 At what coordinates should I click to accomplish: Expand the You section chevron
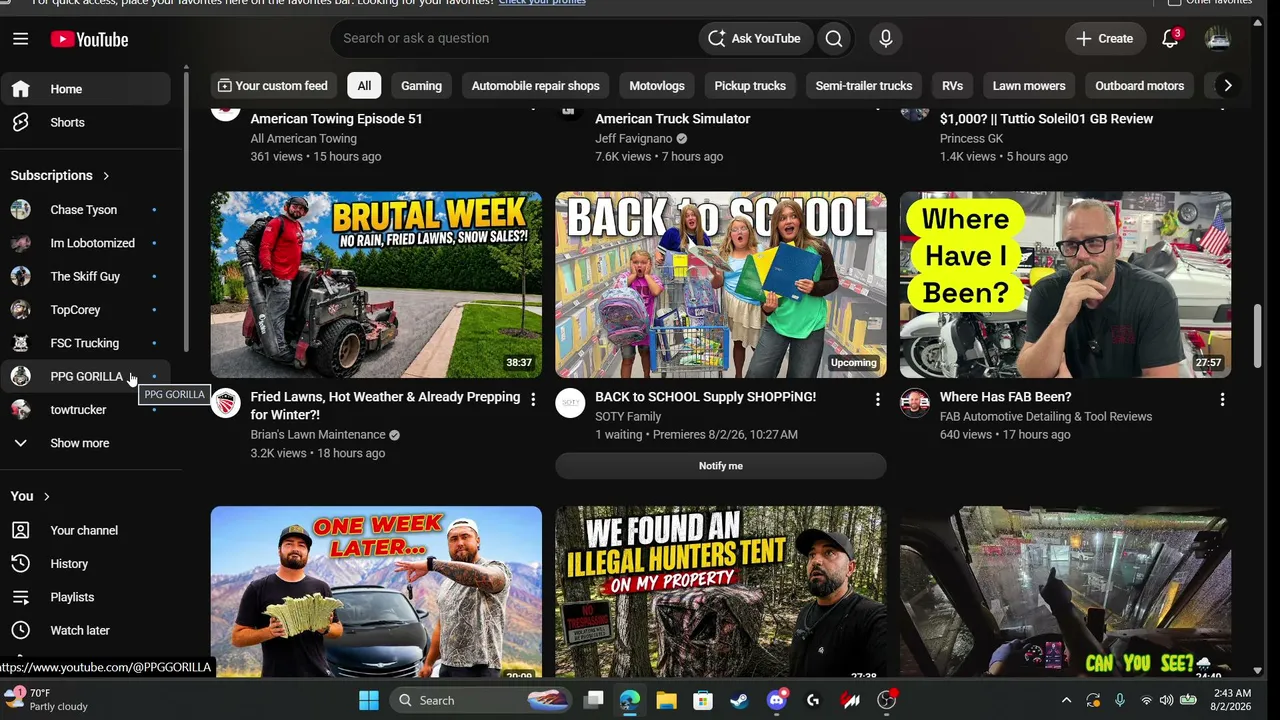[46, 496]
